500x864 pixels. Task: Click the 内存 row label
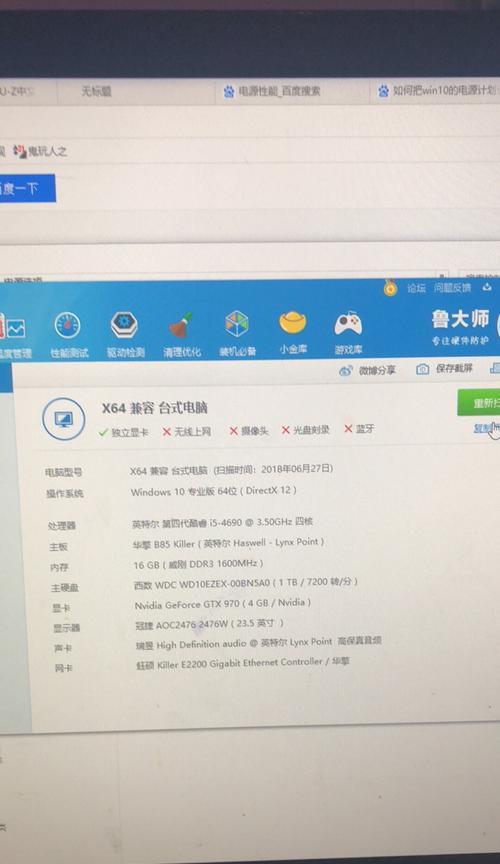tap(59, 568)
